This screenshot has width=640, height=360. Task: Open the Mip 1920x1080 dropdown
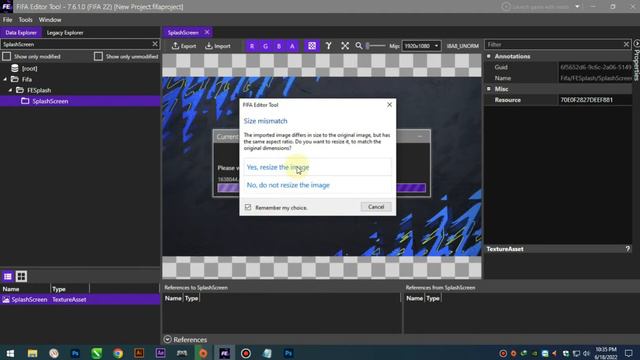tap(421, 46)
